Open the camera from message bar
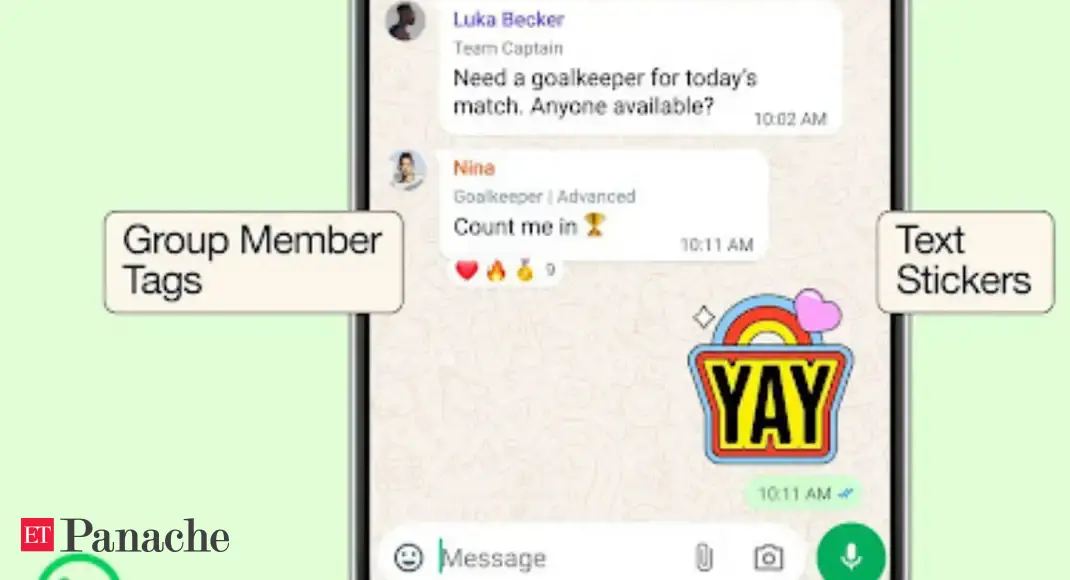The image size is (1070, 580). tap(768, 557)
